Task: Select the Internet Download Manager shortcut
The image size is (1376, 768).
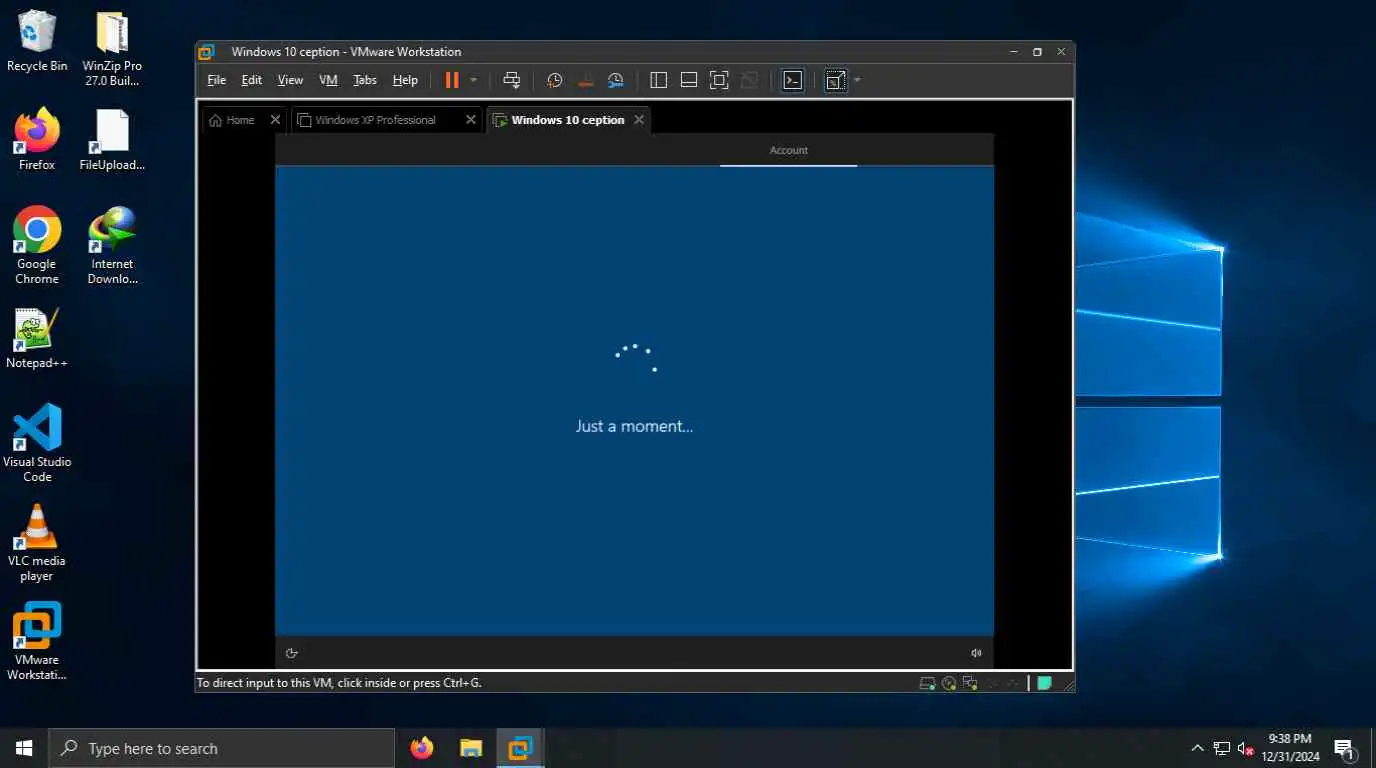Action: 112,245
